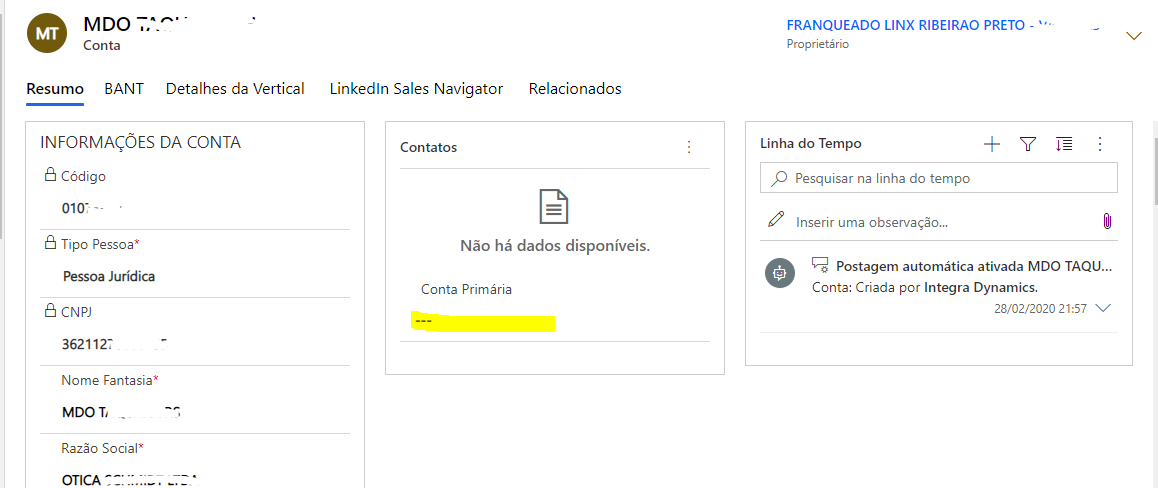This screenshot has height=488, width=1158.
Task: Click the timeline sort/expand records icon
Action: [1064, 144]
